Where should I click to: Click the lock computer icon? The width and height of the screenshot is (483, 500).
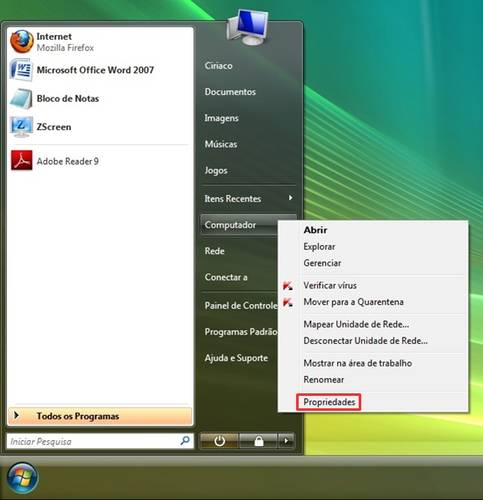259,441
